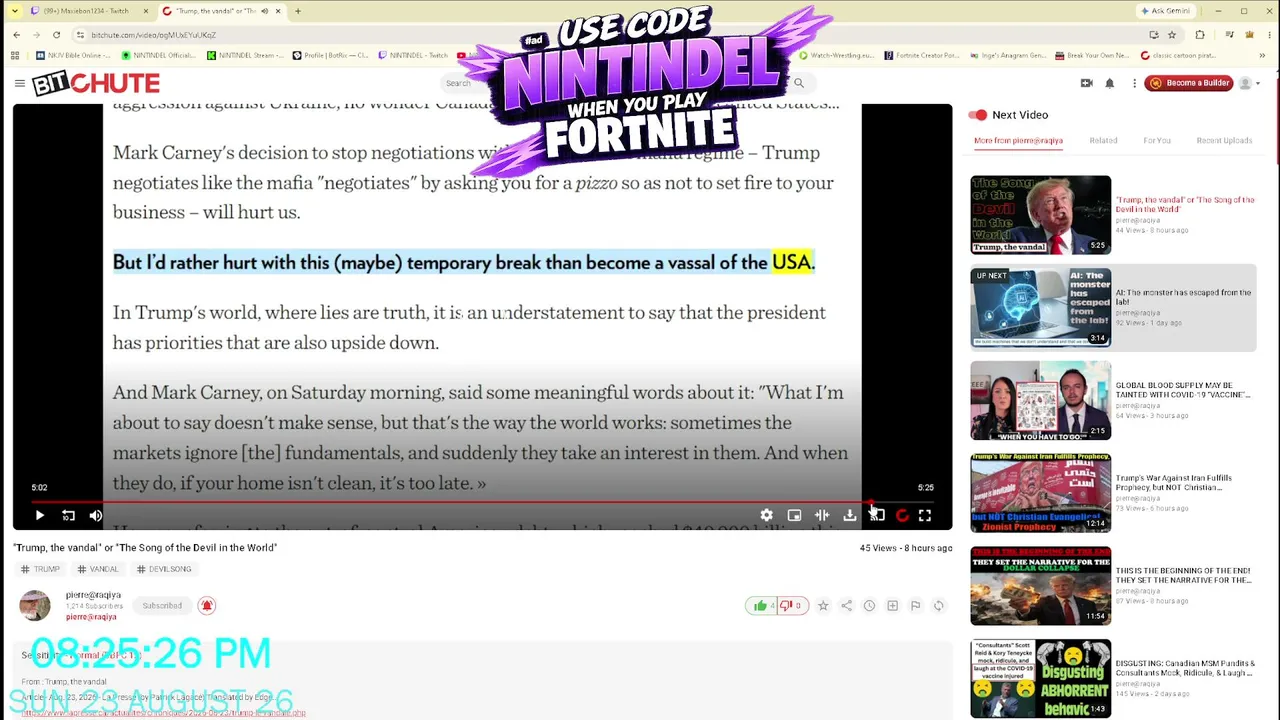1280x720 pixels.
Task: Go to the BitChute home logo
Action: tap(96, 83)
